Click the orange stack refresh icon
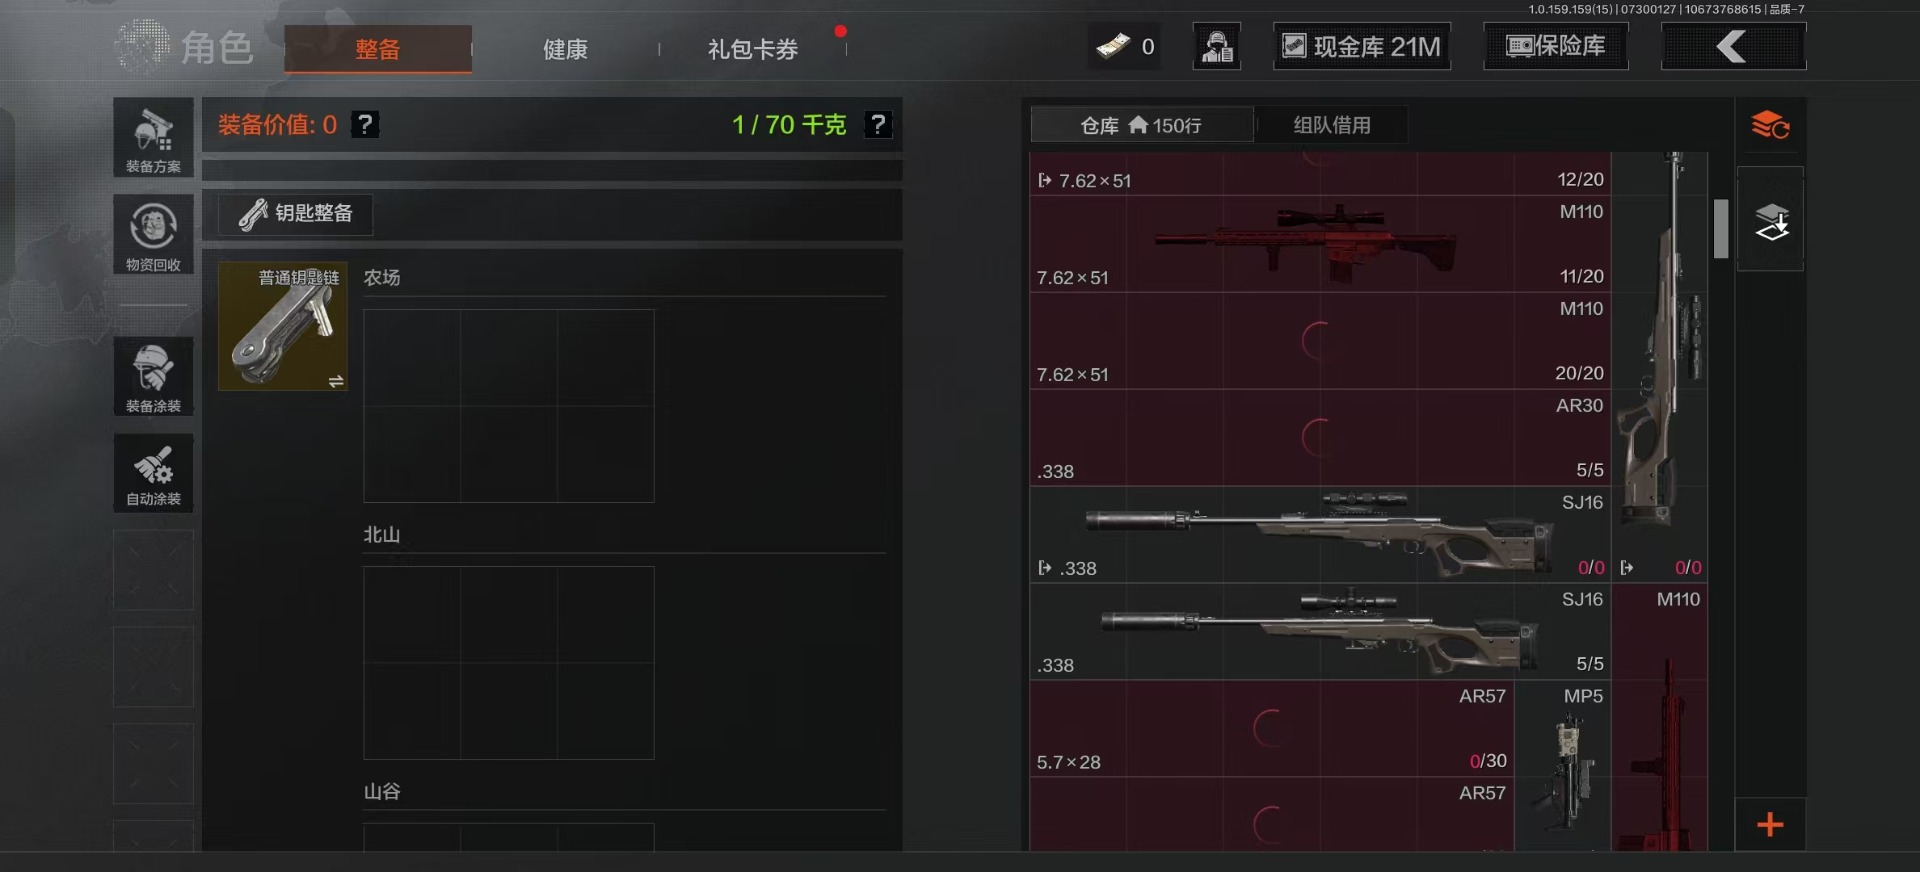Screen dimensions: 1920x872 1770,125
